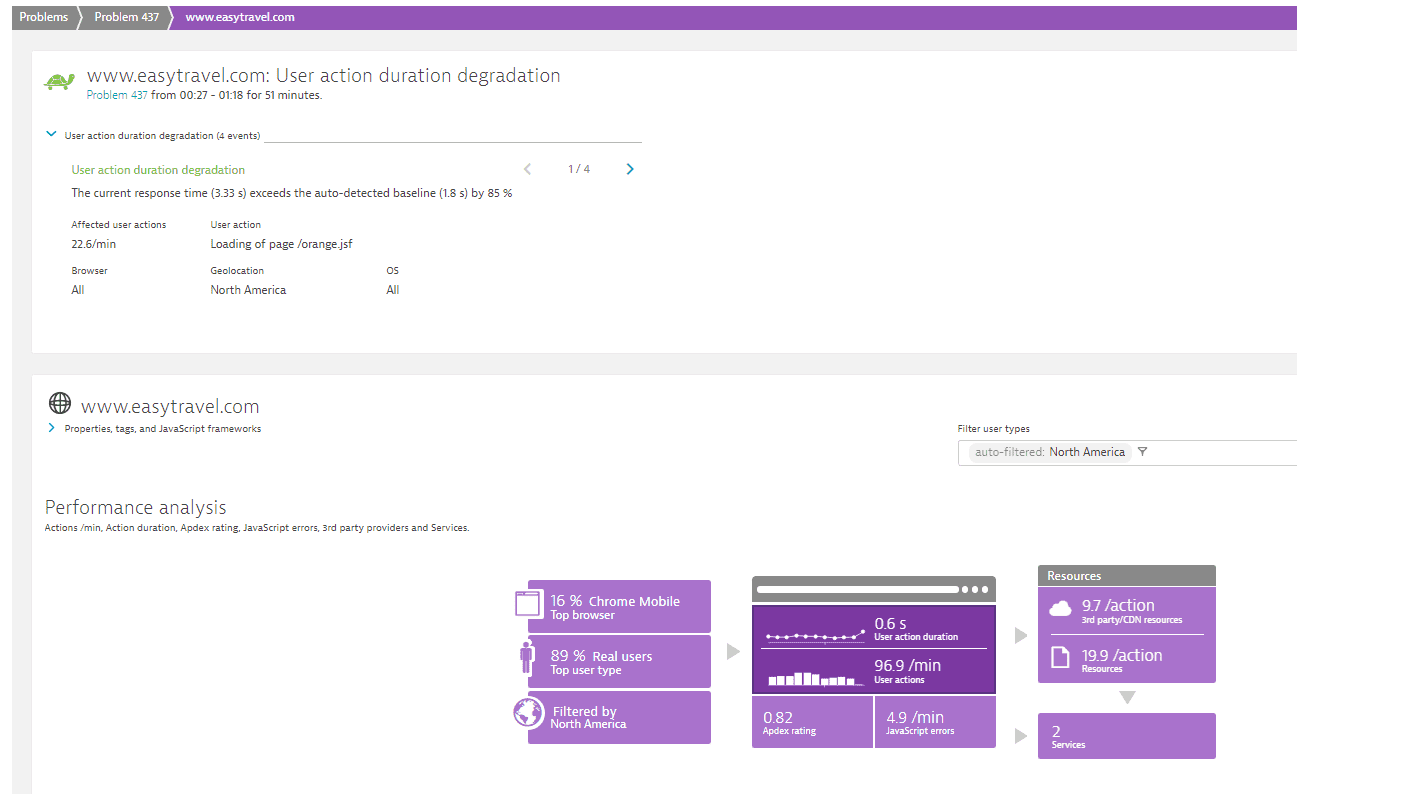This screenshot has height=794, width=1412.
Task: Open the 0.6 s User action duration tile
Action: point(874,628)
